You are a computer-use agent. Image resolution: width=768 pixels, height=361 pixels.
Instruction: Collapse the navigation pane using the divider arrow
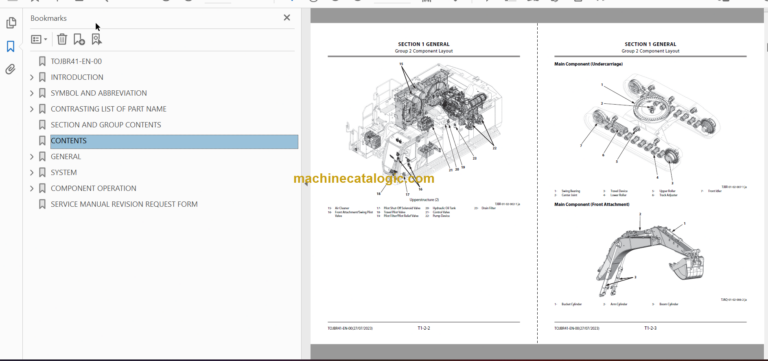coord(306,183)
